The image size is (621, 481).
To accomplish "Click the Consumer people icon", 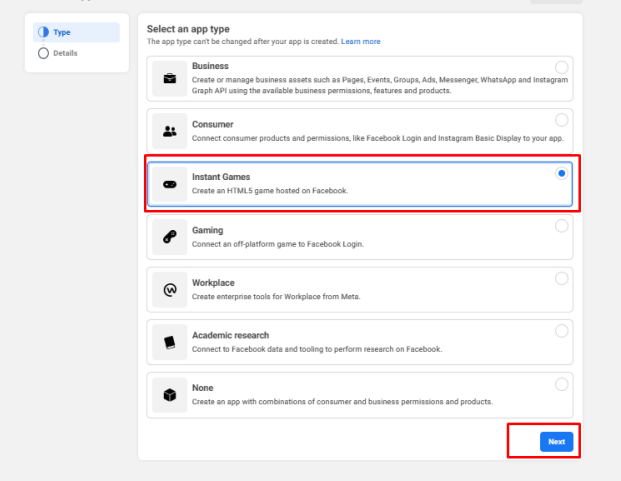I will point(170,131).
